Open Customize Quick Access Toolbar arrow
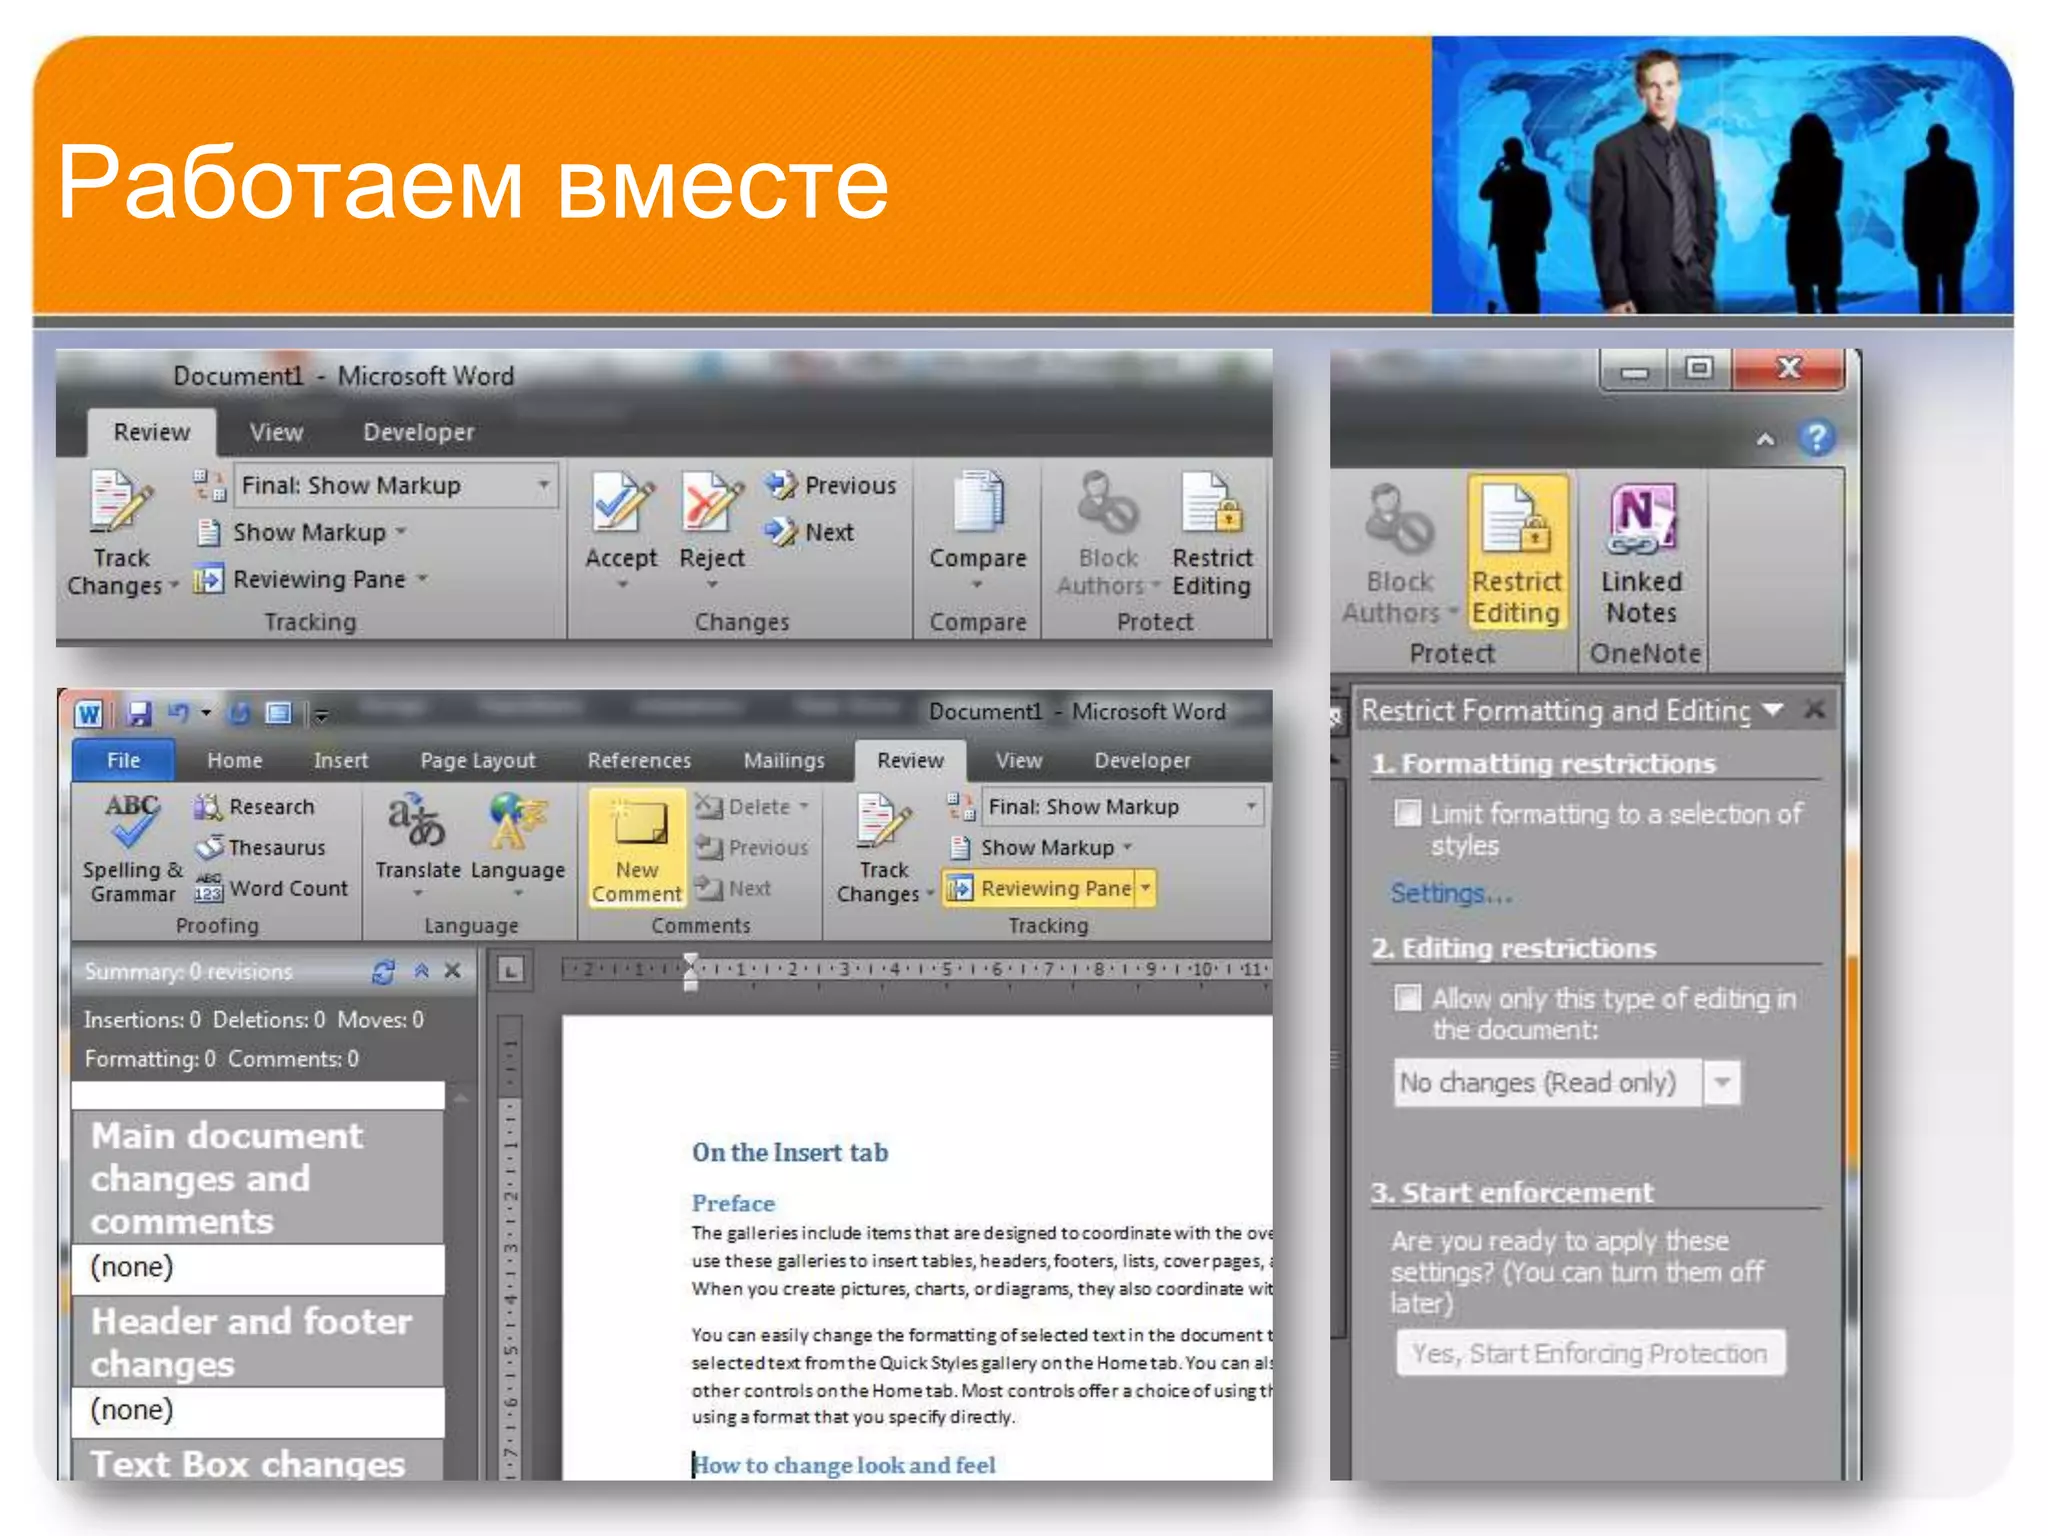The image size is (2048, 1536). click(x=321, y=714)
